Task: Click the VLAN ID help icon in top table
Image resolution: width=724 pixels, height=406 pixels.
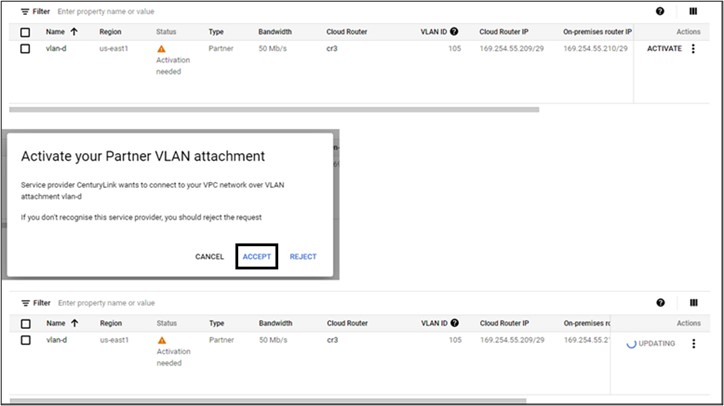Action: click(454, 32)
